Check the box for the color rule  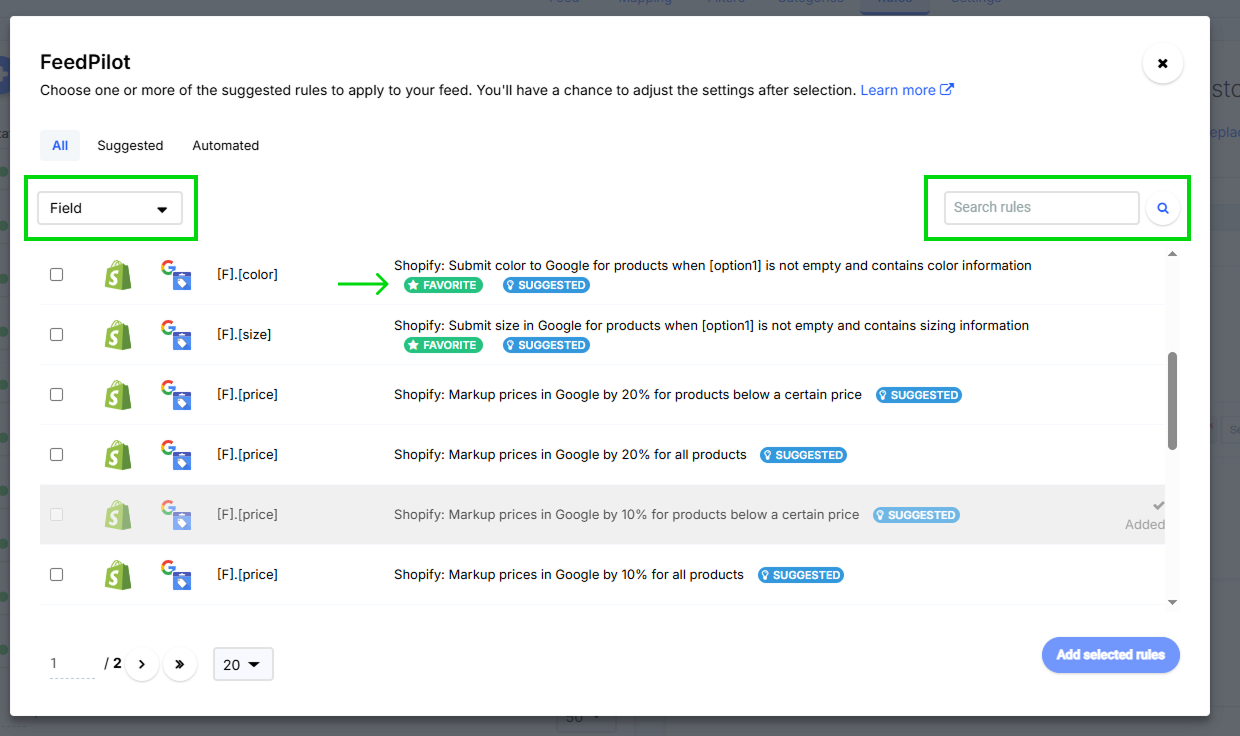(x=57, y=274)
